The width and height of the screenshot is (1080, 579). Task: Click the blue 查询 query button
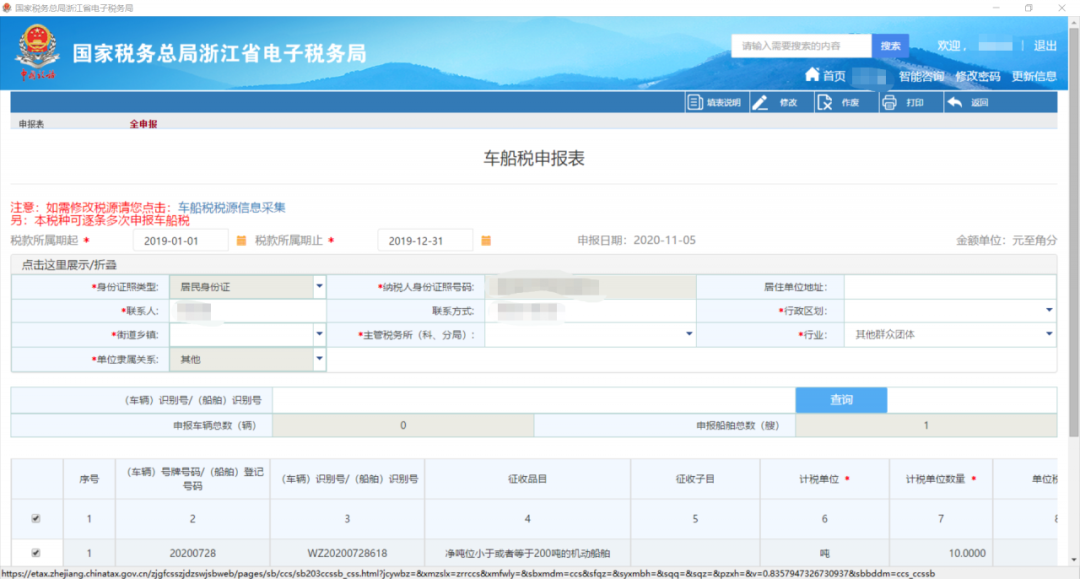[x=841, y=400]
